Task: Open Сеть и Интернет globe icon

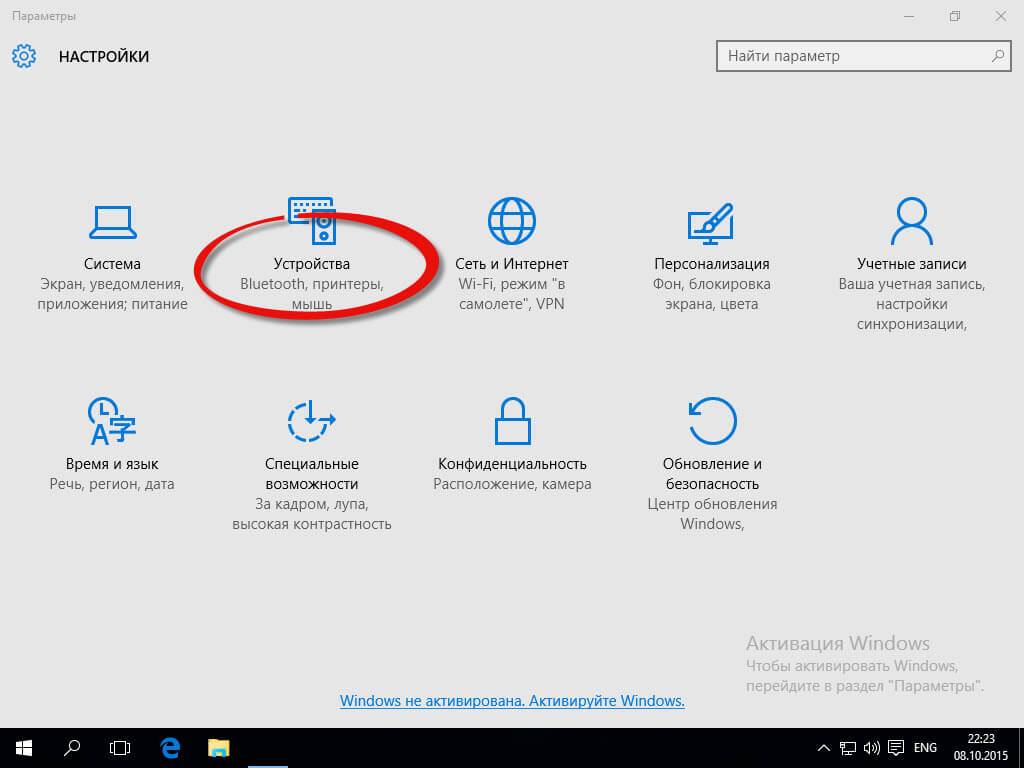Action: click(x=512, y=220)
